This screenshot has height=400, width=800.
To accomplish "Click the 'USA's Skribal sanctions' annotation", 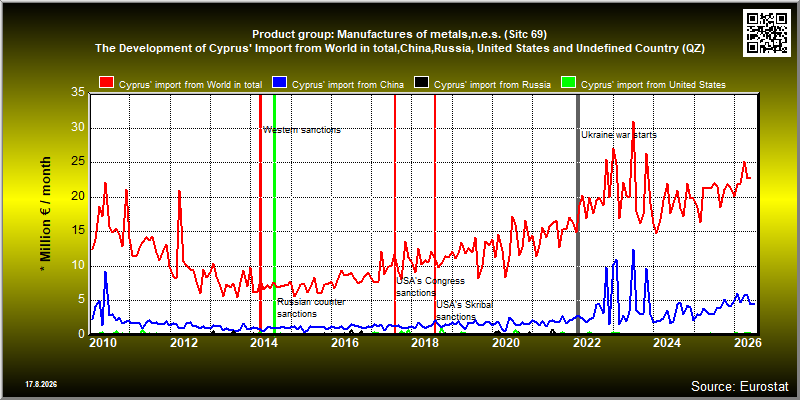I will 465,311.
